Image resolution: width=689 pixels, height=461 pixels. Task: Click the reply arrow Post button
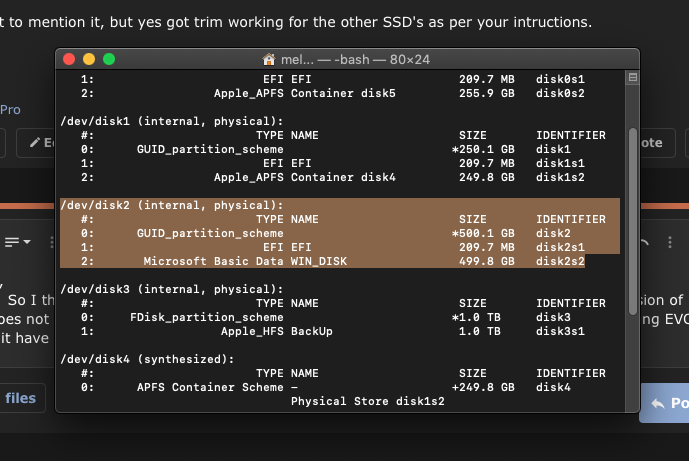(x=663, y=401)
